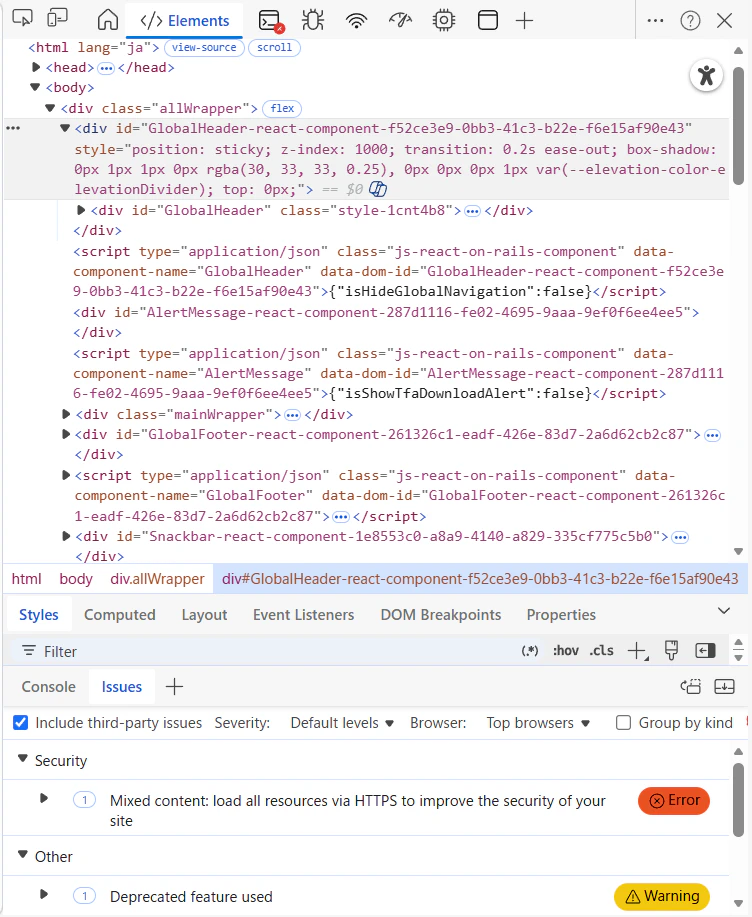Collapse the Security issues group
The height and width of the screenshot is (917, 752).
tap(23, 759)
